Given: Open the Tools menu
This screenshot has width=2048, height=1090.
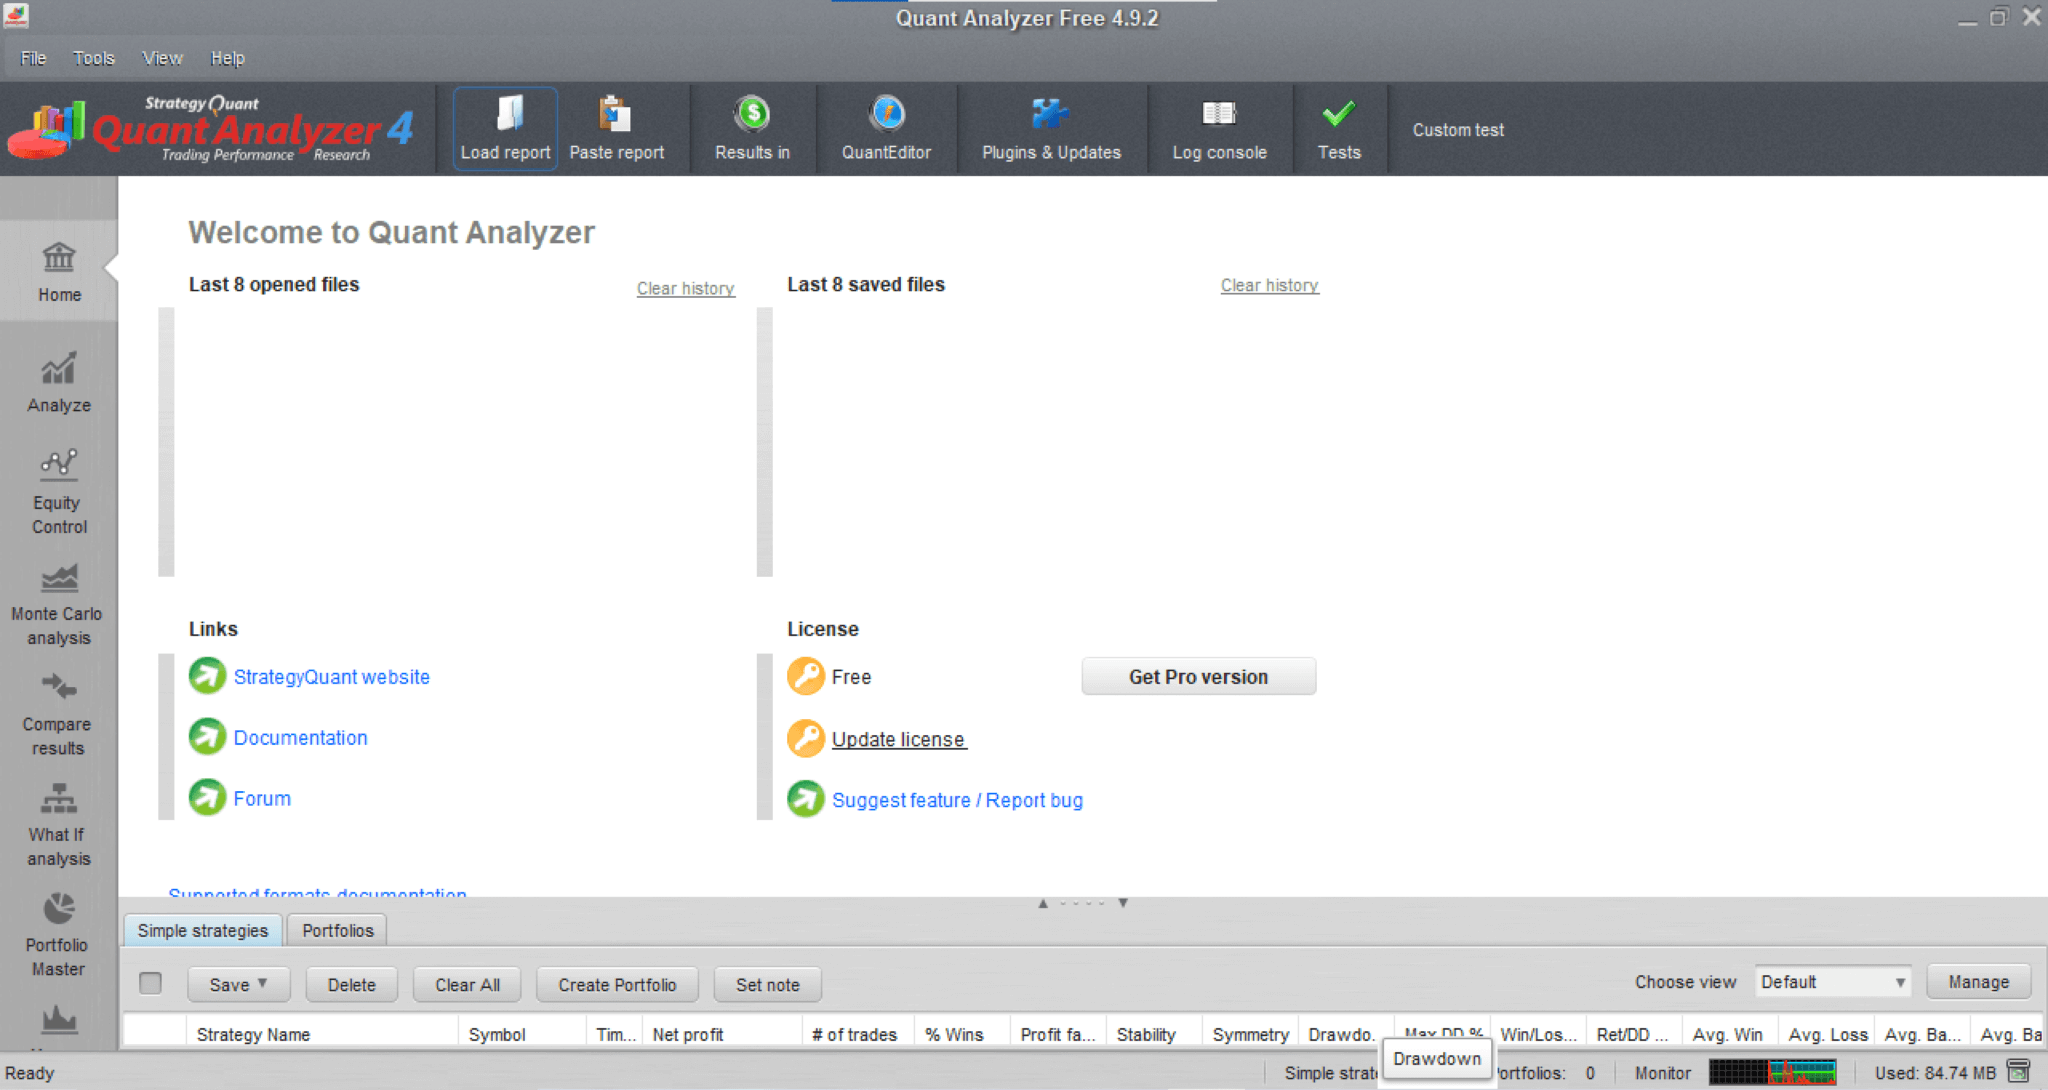Looking at the screenshot, I should (x=93, y=58).
